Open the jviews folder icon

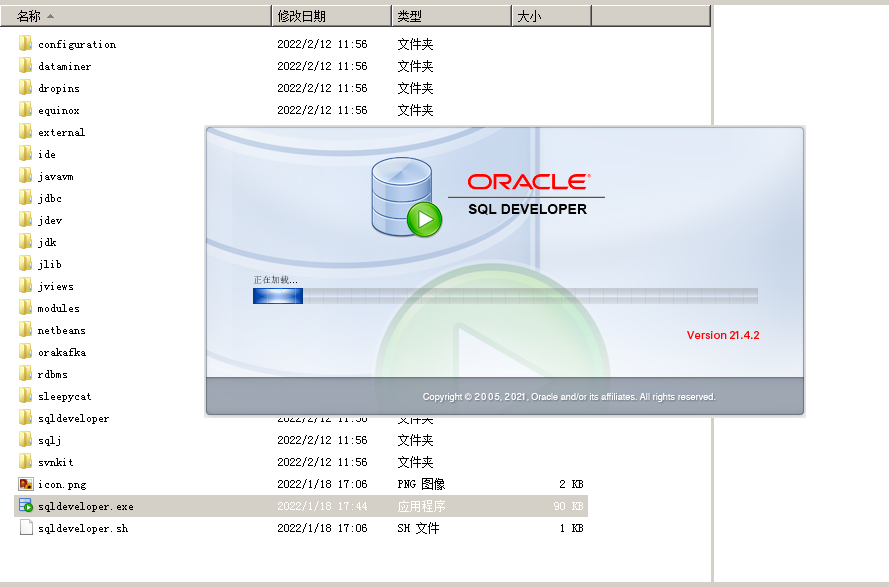(23, 286)
